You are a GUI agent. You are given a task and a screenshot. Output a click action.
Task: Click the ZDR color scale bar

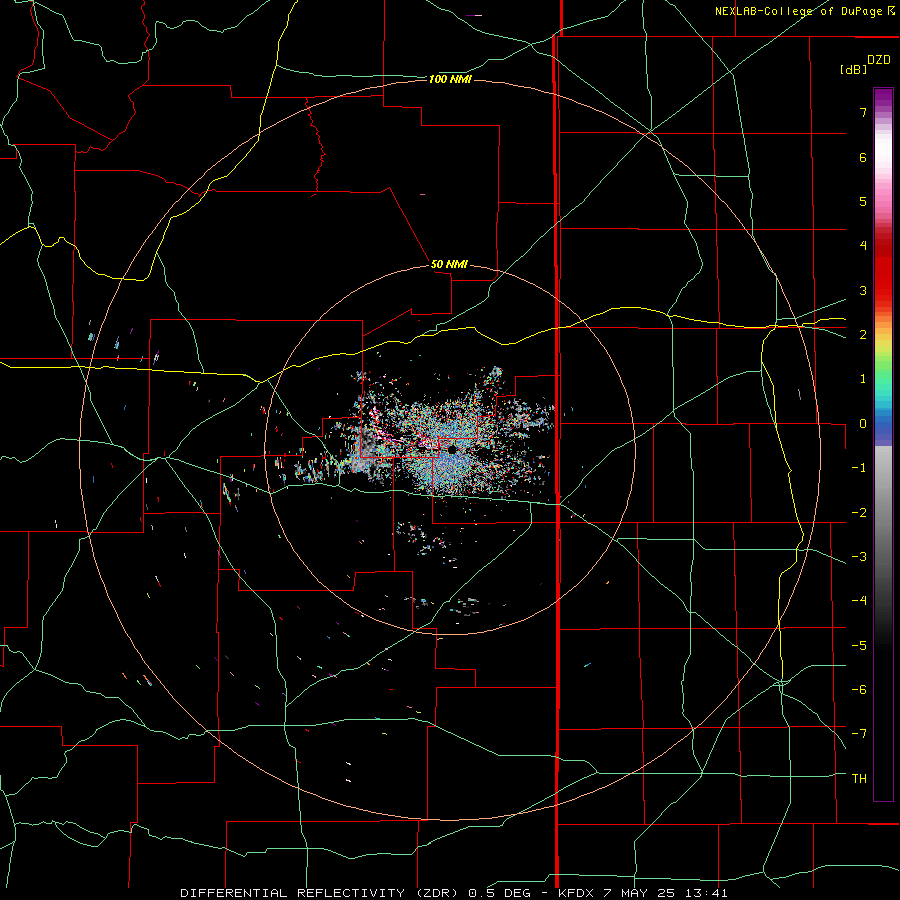pyautogui.click(x=883, y=444)
